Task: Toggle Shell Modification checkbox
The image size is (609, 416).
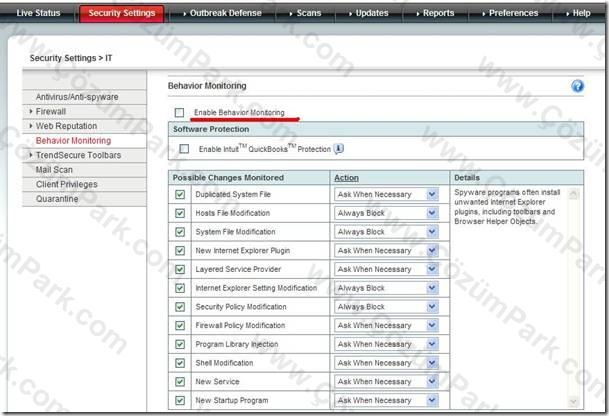Action: coord(180,363)
